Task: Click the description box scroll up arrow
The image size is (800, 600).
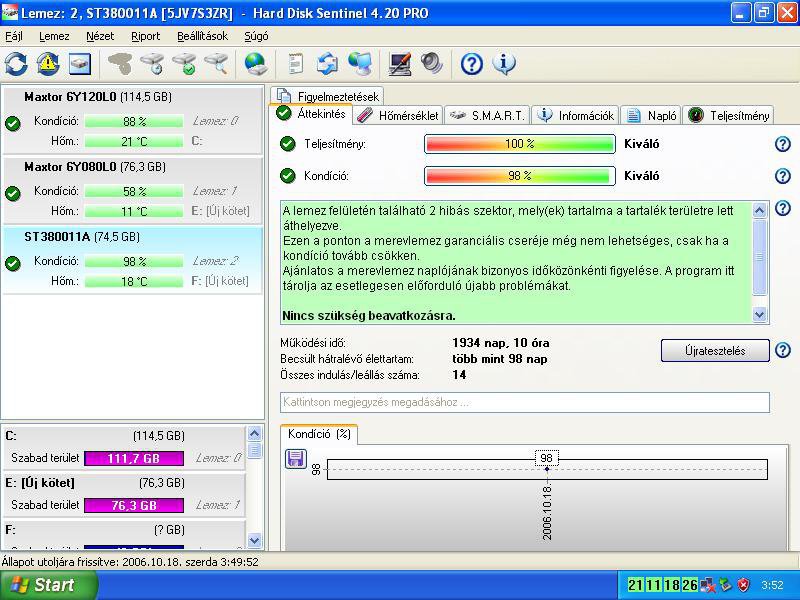Action: click(x=759, y=210)
